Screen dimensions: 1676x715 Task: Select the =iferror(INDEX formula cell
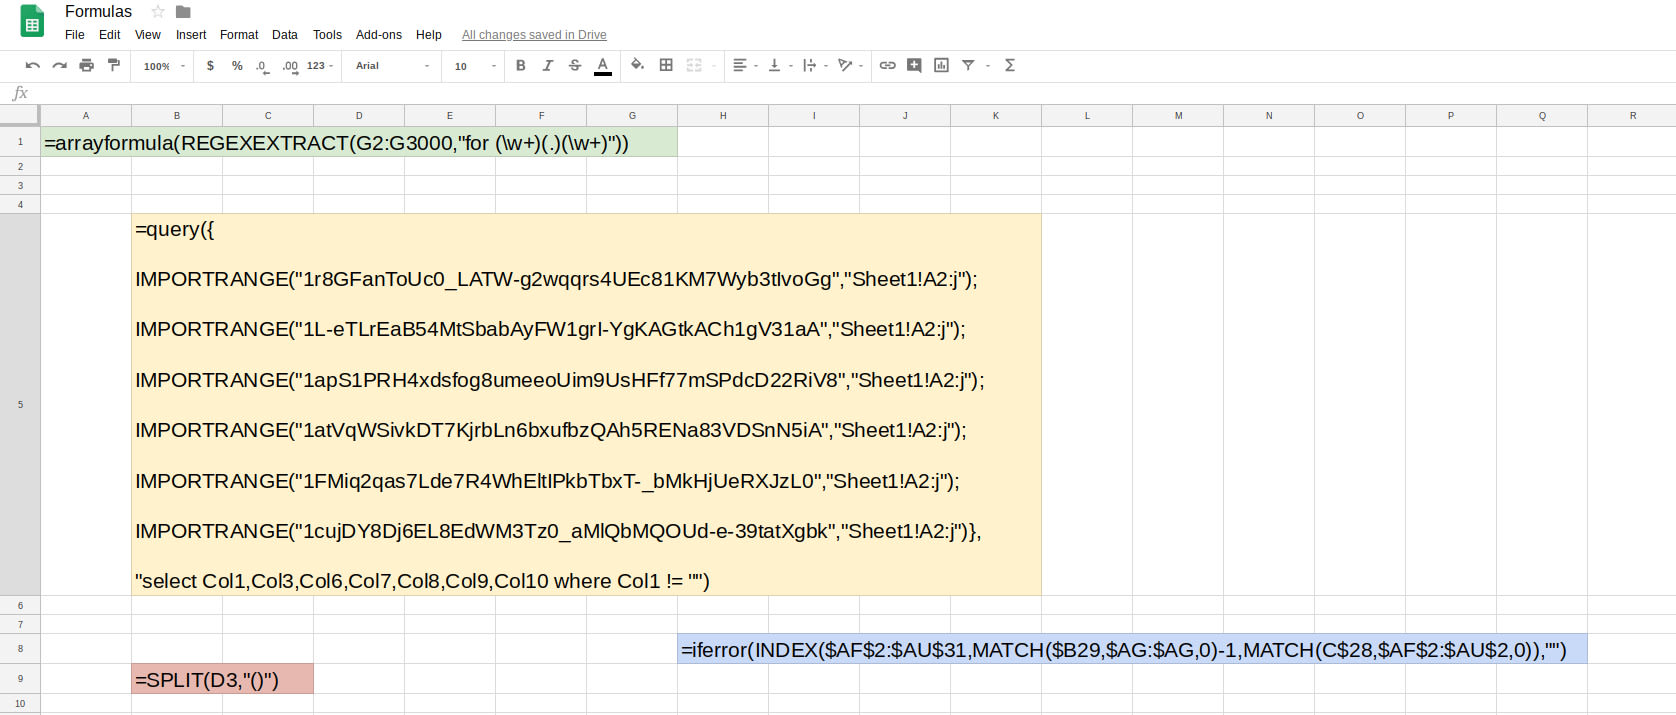pos(1132,649)
